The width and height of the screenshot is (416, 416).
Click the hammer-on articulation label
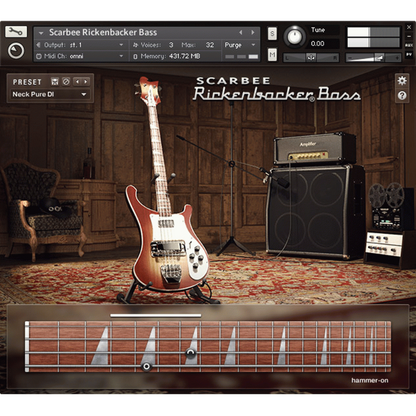coord(370,380)
